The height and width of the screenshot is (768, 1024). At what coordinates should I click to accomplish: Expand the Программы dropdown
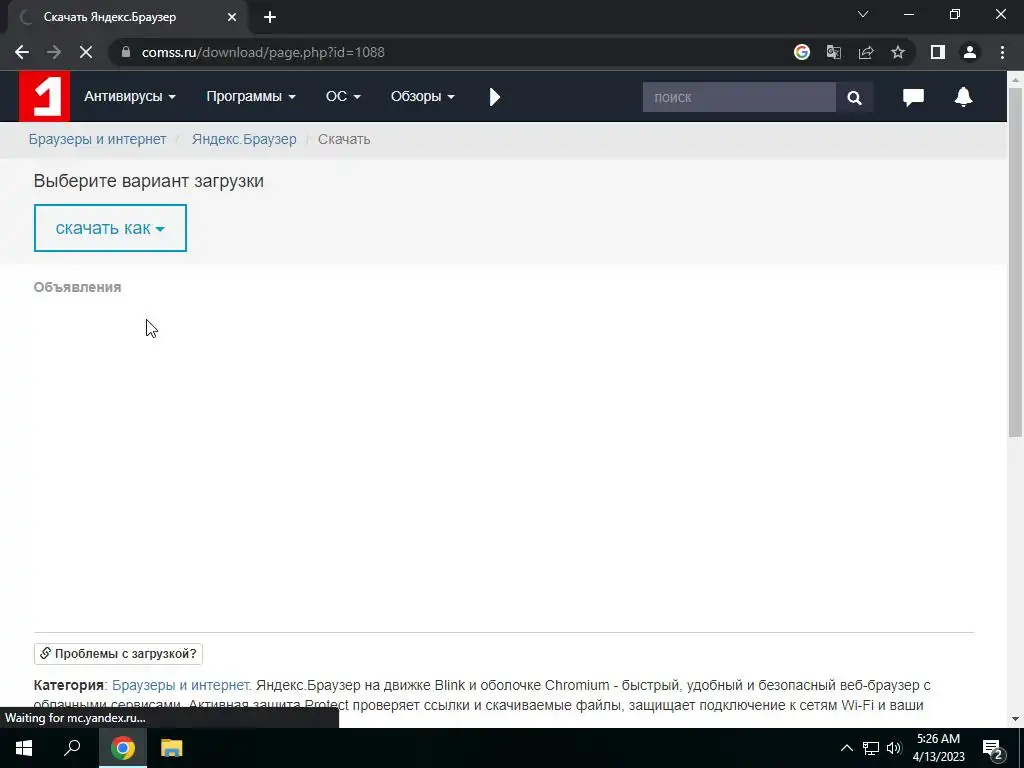251,97
